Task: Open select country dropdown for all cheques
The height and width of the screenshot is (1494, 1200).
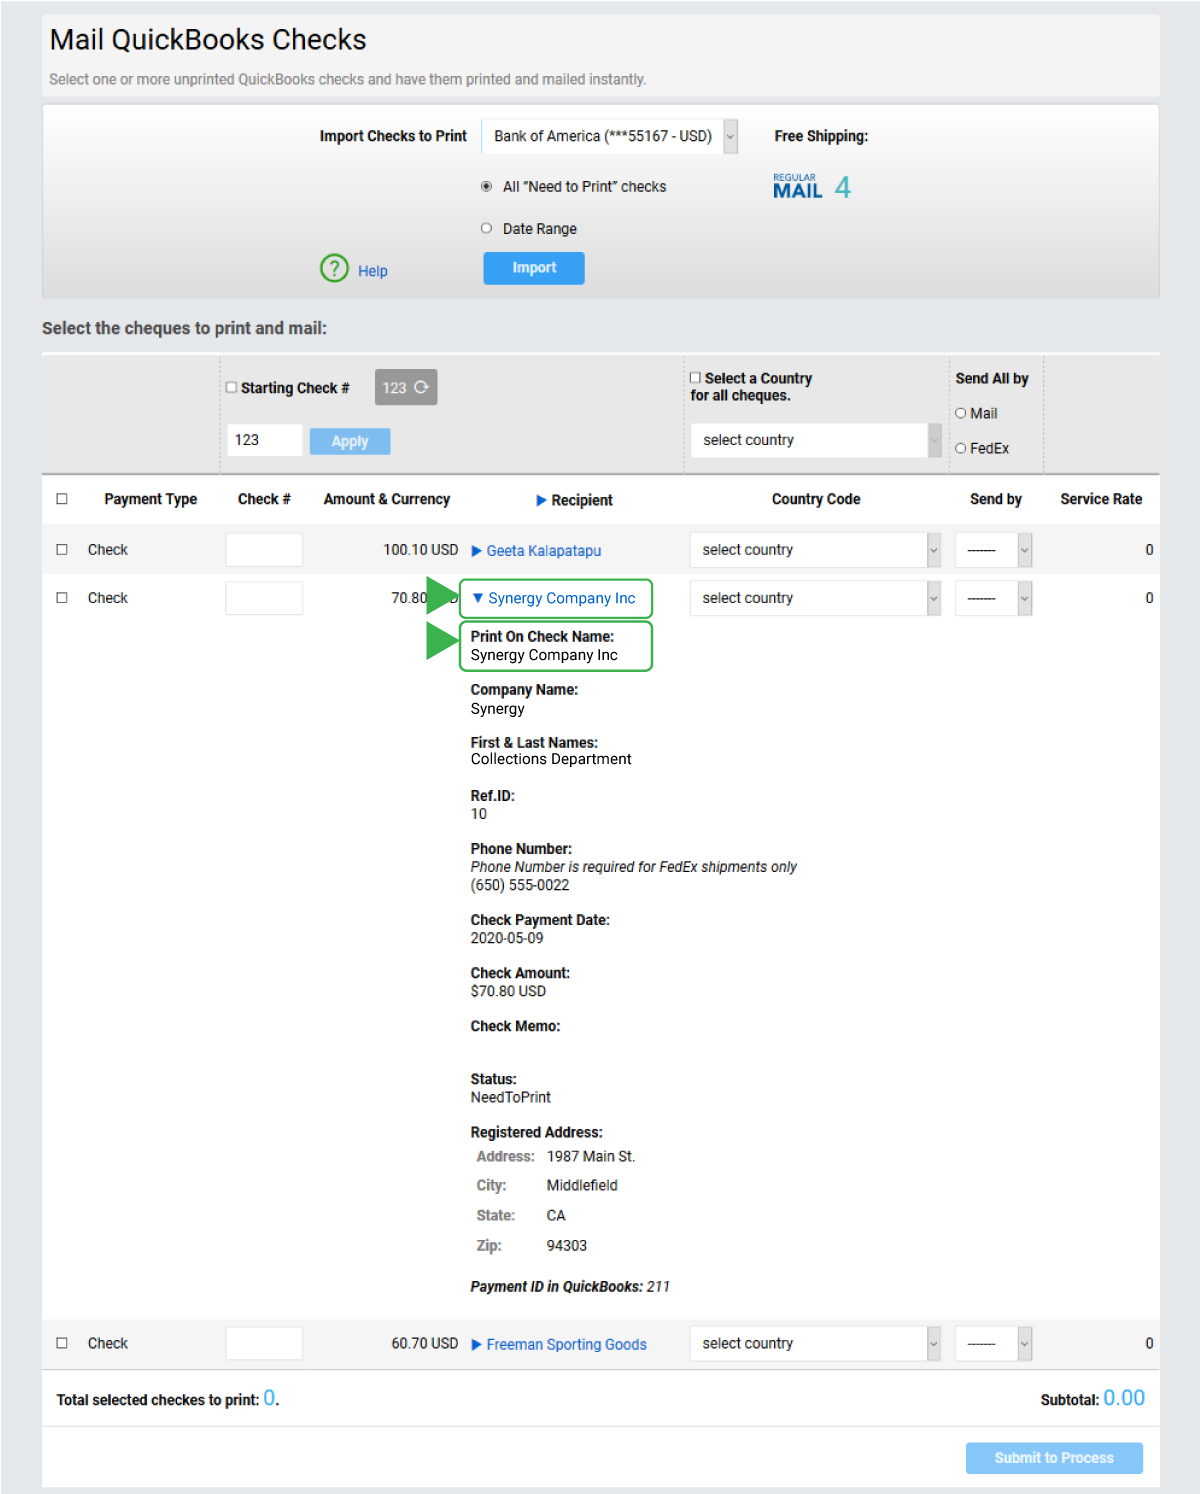Action: (x=816, y=440)
